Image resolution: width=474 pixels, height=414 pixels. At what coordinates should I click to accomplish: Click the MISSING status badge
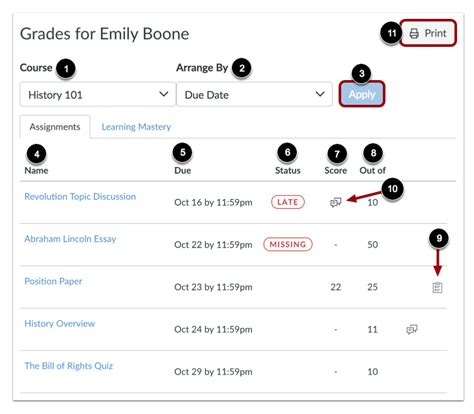(x=288, y=244)
